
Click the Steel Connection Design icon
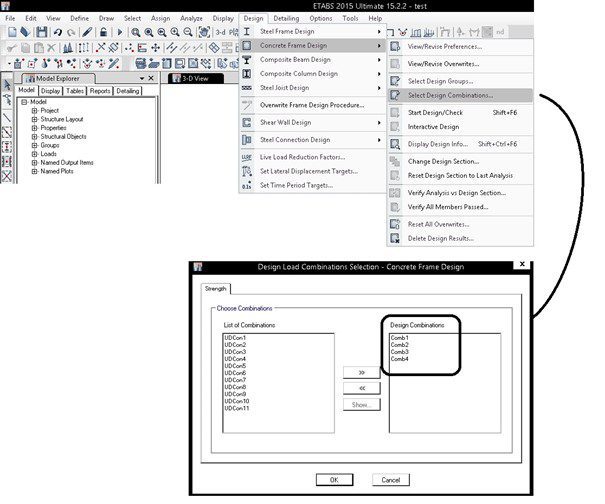(247, 140)
